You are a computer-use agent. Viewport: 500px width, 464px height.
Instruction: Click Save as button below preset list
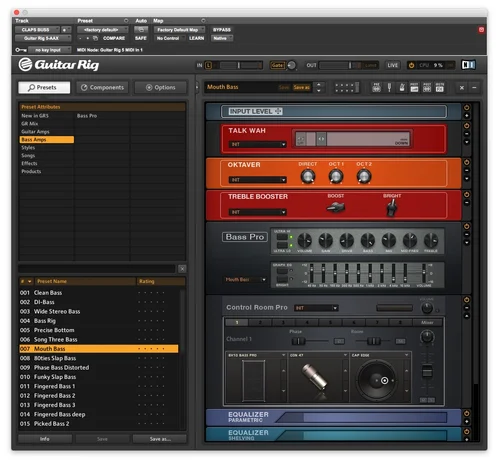pos(160,439)
